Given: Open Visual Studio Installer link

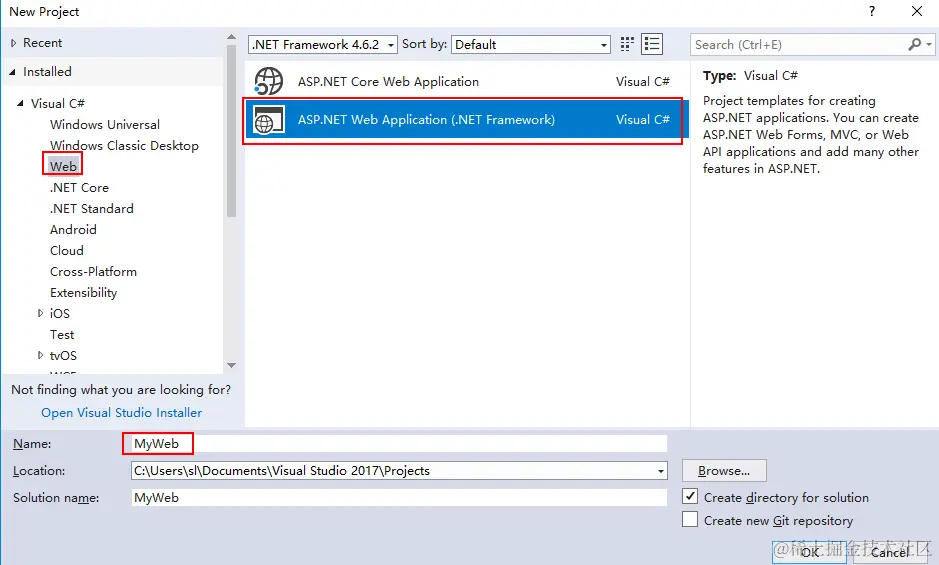Looking at the screenshot, I should tap(122, 413).
